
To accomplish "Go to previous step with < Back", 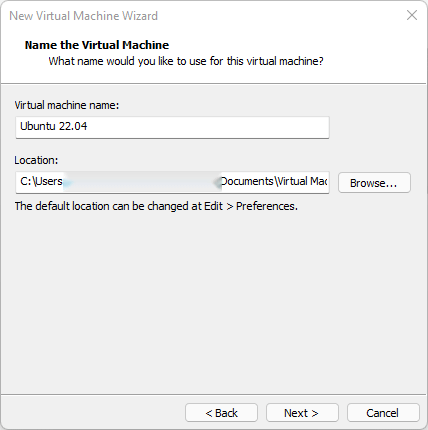I will coord(221,413).
